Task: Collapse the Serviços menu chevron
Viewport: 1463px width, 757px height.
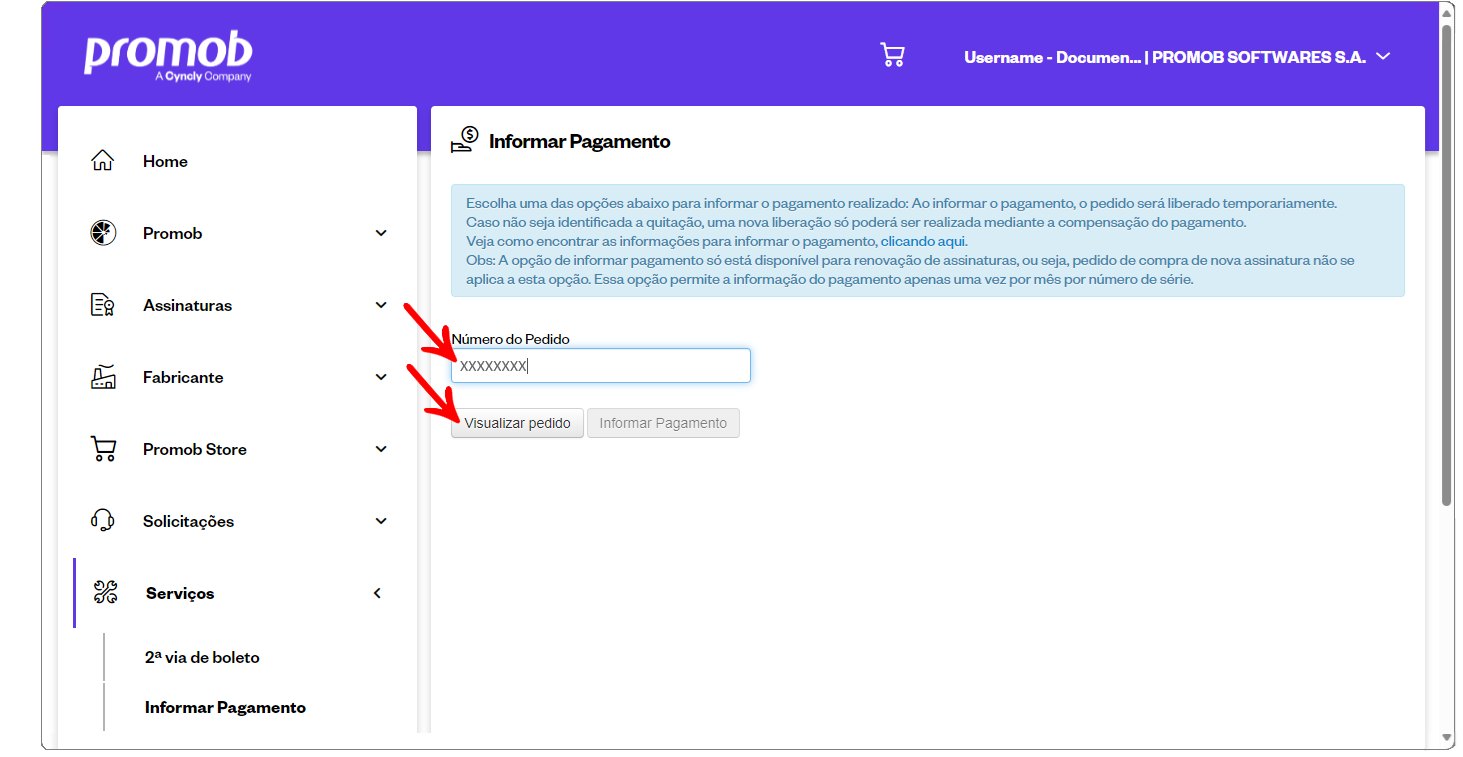Action: (x=377, y=593)
